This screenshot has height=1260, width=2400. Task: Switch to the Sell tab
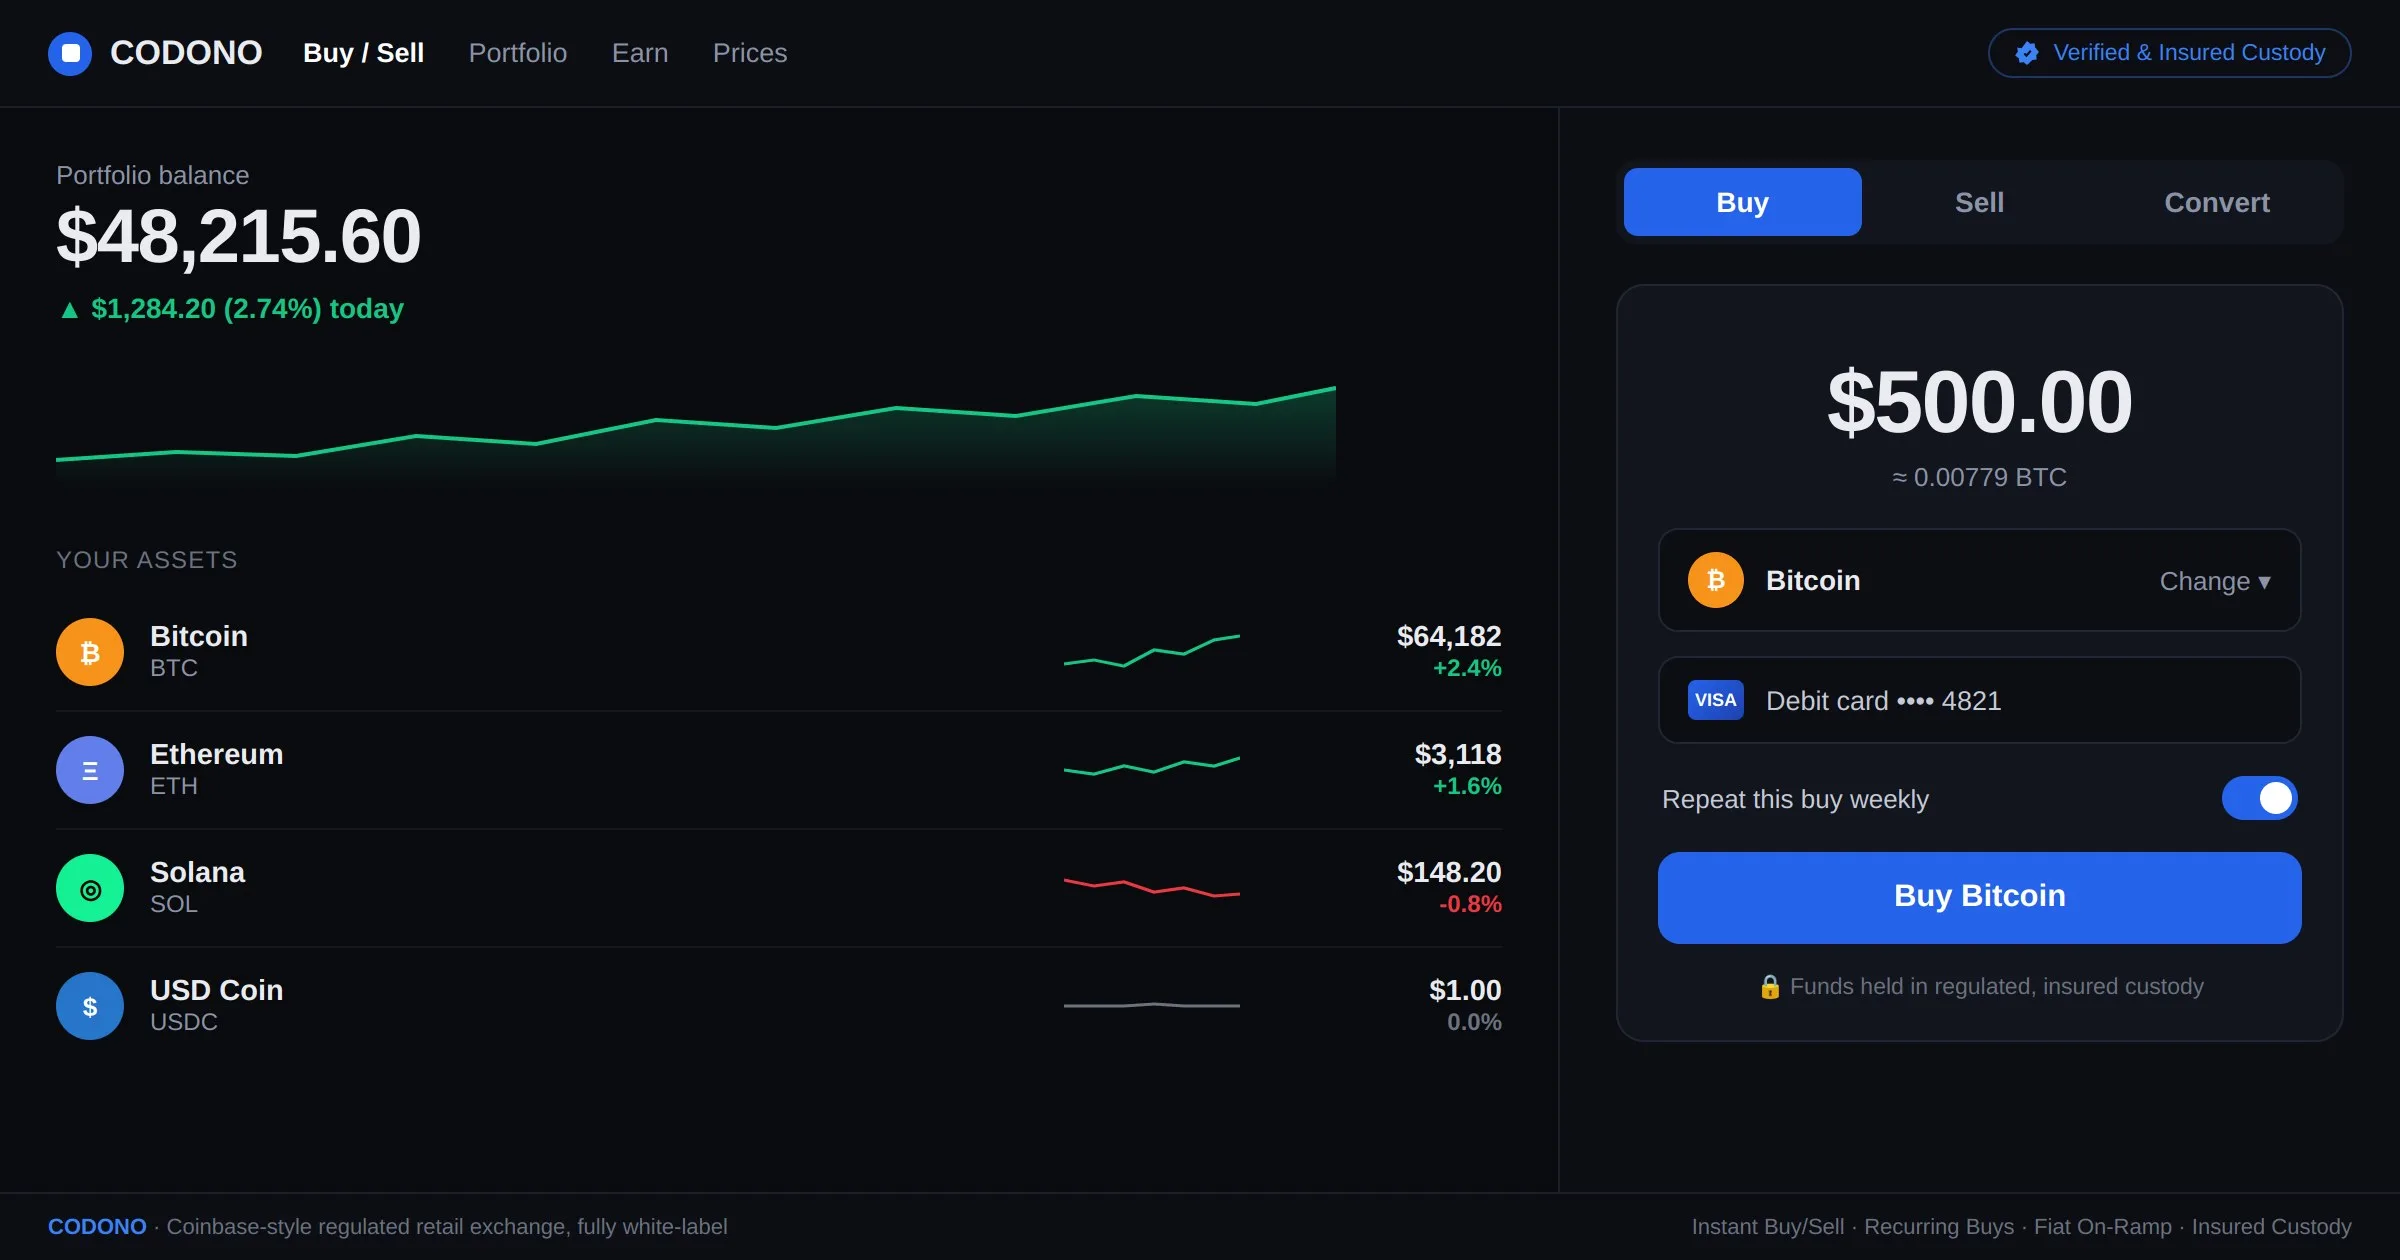pos(1980,202)
